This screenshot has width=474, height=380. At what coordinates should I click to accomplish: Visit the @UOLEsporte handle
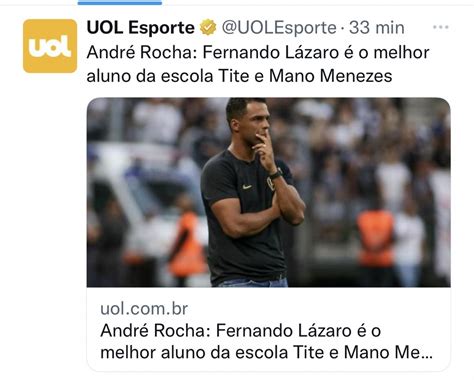(x=279, y=27)
